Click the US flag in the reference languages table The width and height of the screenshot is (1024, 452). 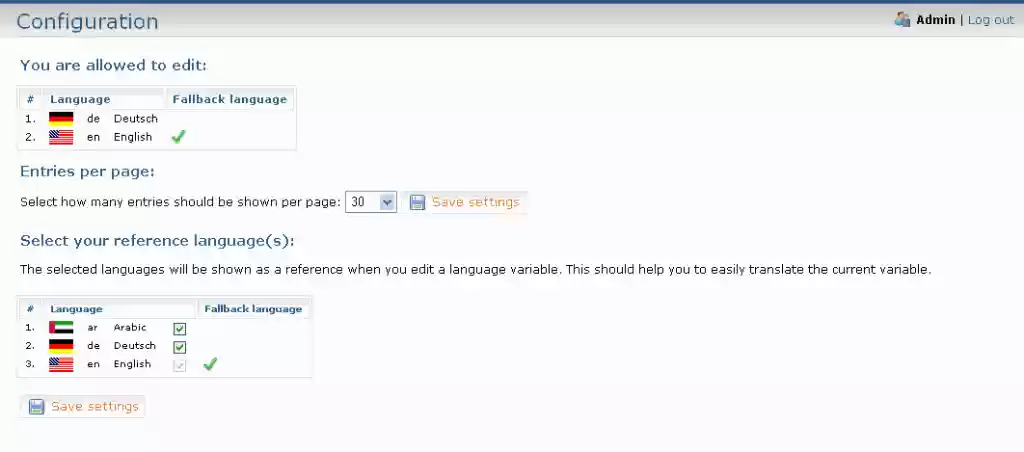click(x=61, y=364)
